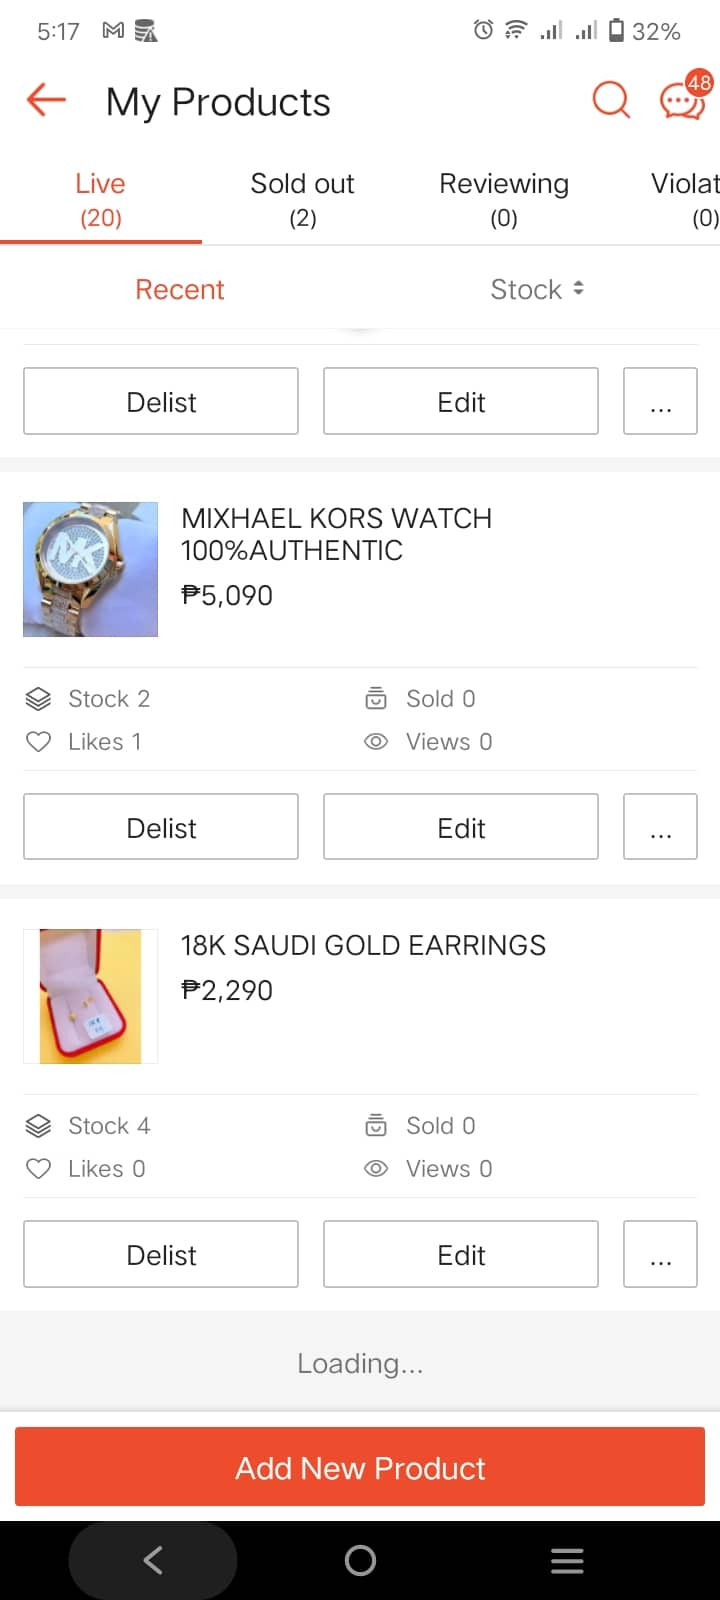Select Recent sorting tab
The width and height of the screenshot is (720, 1600).
click(x=180, y=289)
